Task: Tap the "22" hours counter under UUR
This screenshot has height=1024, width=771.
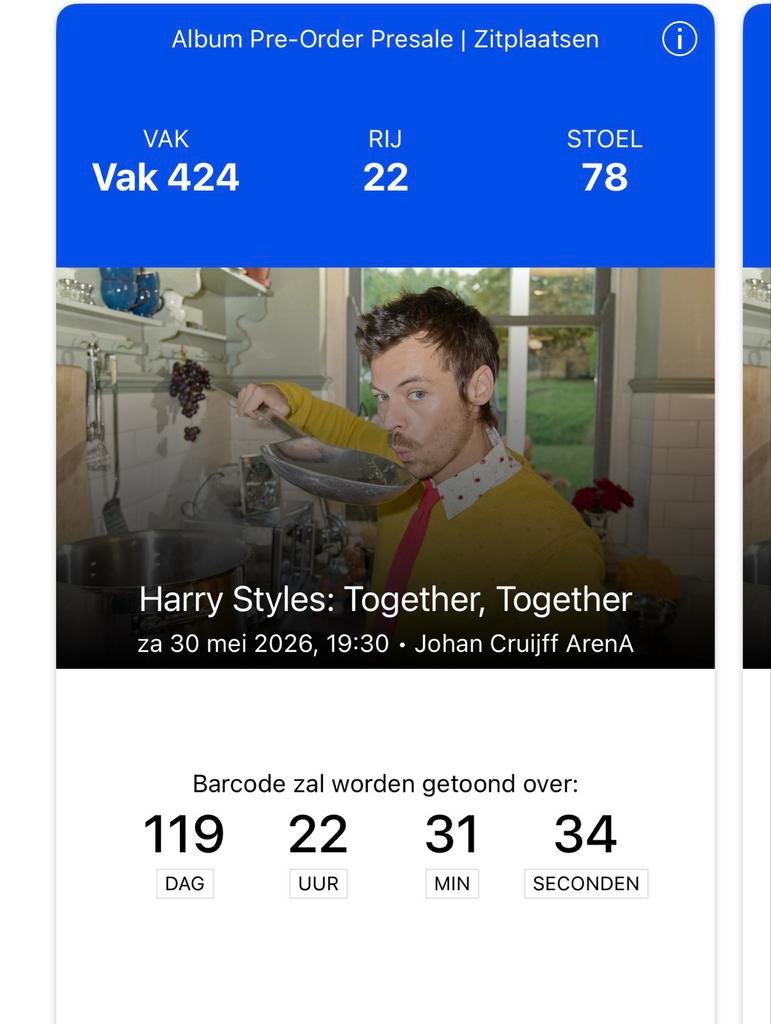Action: 316,833
